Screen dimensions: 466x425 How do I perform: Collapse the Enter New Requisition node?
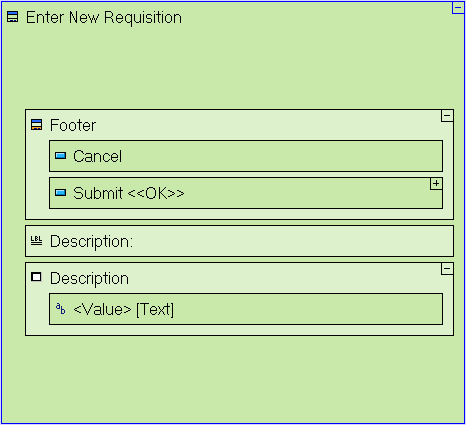pos(458,8)
